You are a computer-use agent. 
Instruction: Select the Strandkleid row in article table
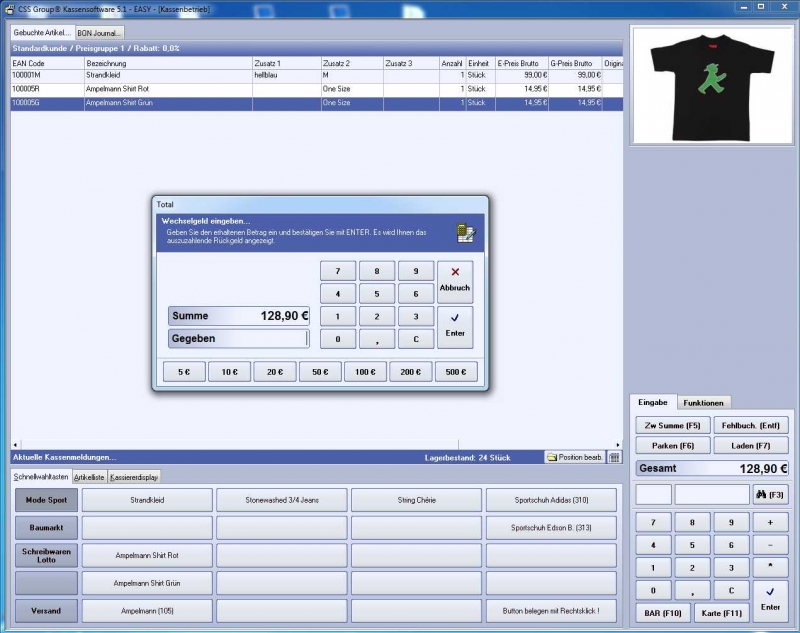[316, 75]
